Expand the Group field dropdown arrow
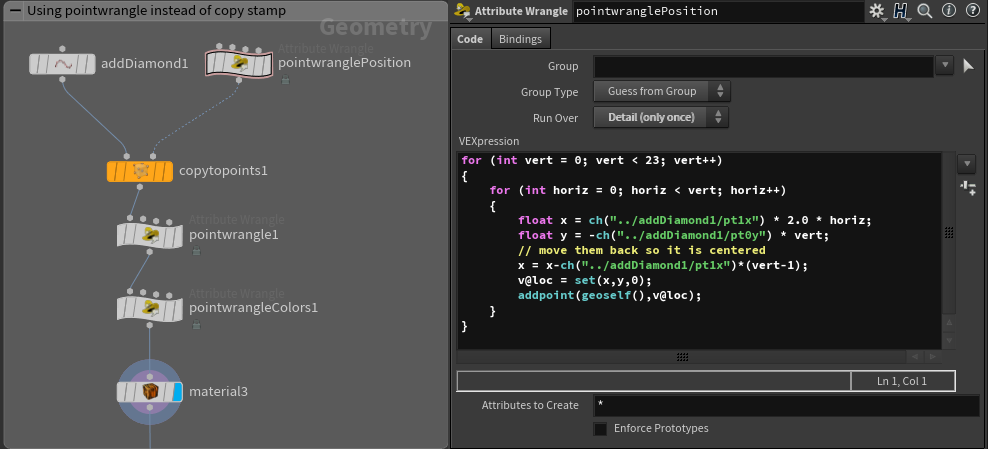This screenshot has height=449, width=988. click(945, 66)
